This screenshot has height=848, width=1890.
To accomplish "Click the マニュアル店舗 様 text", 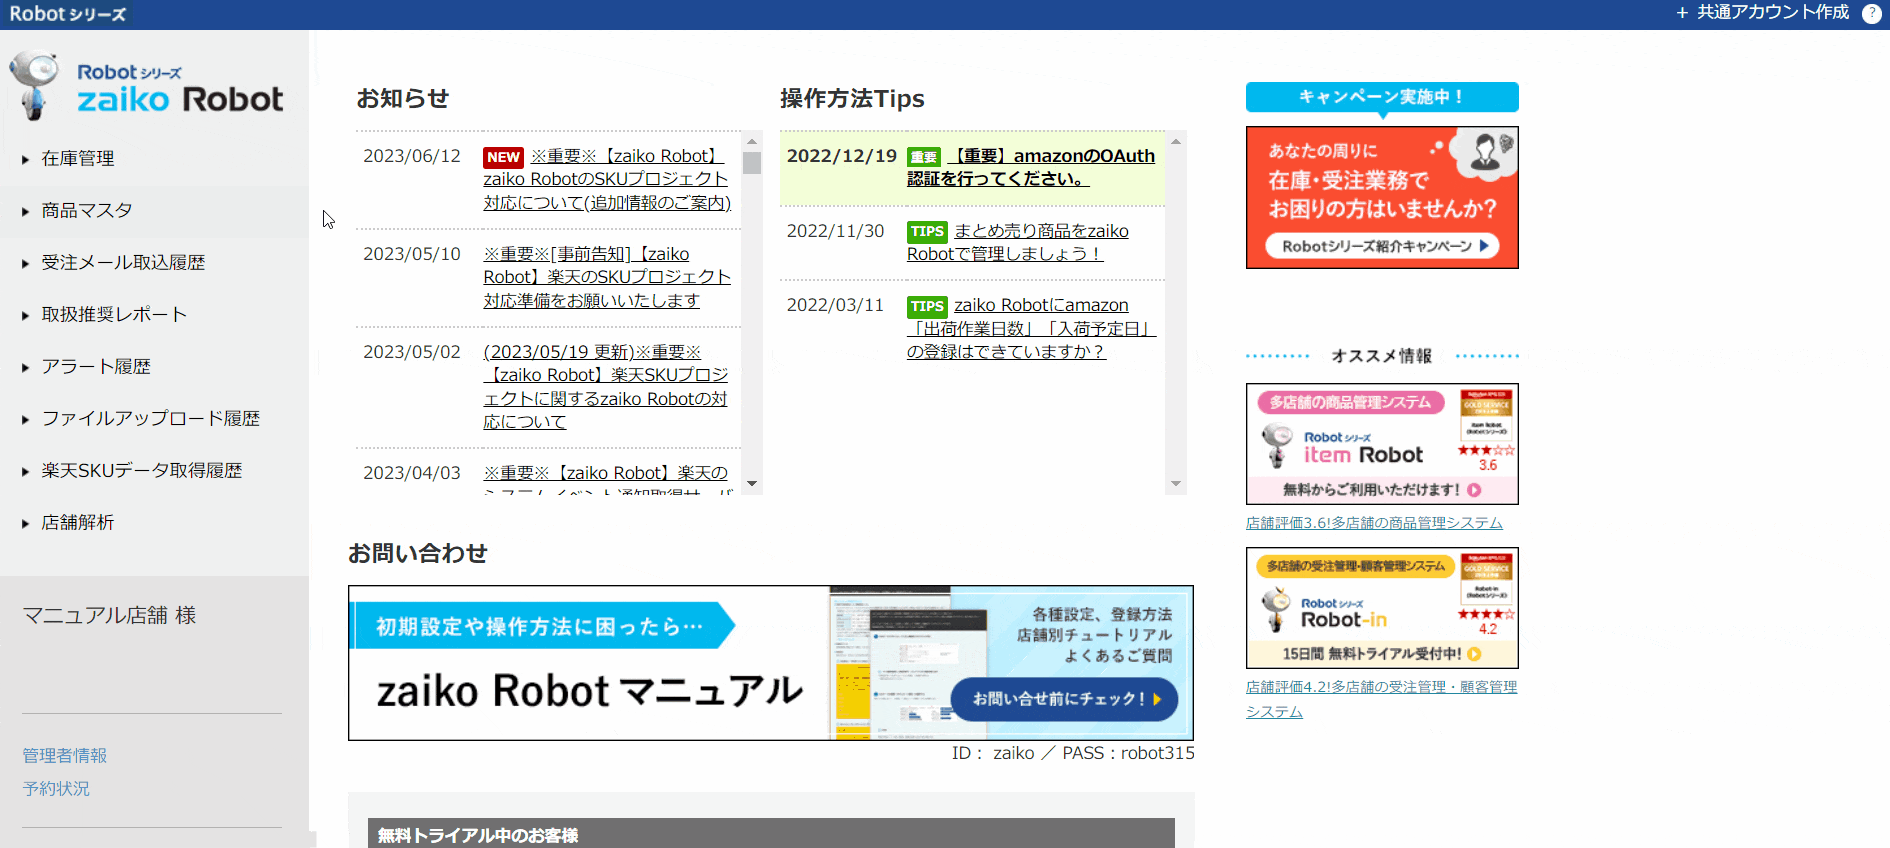I will tap(109, 616).
